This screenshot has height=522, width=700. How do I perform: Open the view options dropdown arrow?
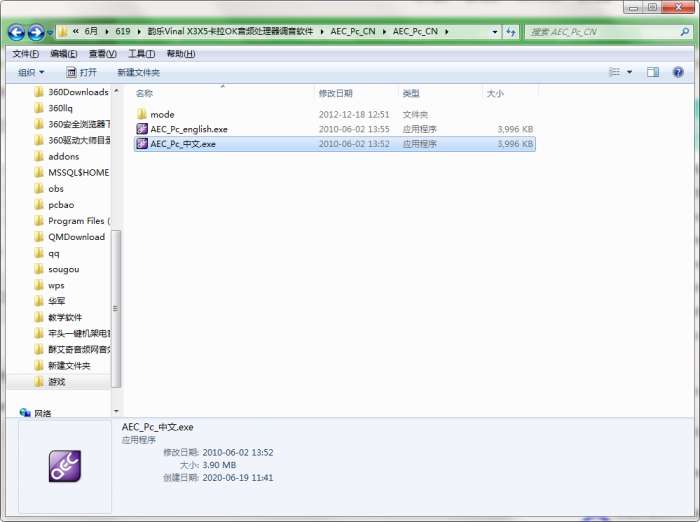pos(629,72)
